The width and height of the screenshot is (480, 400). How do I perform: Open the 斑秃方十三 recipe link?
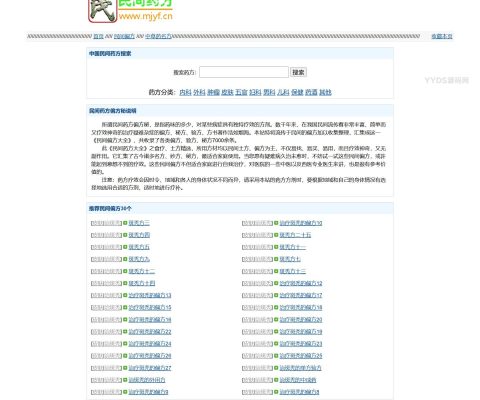point(293,271)
